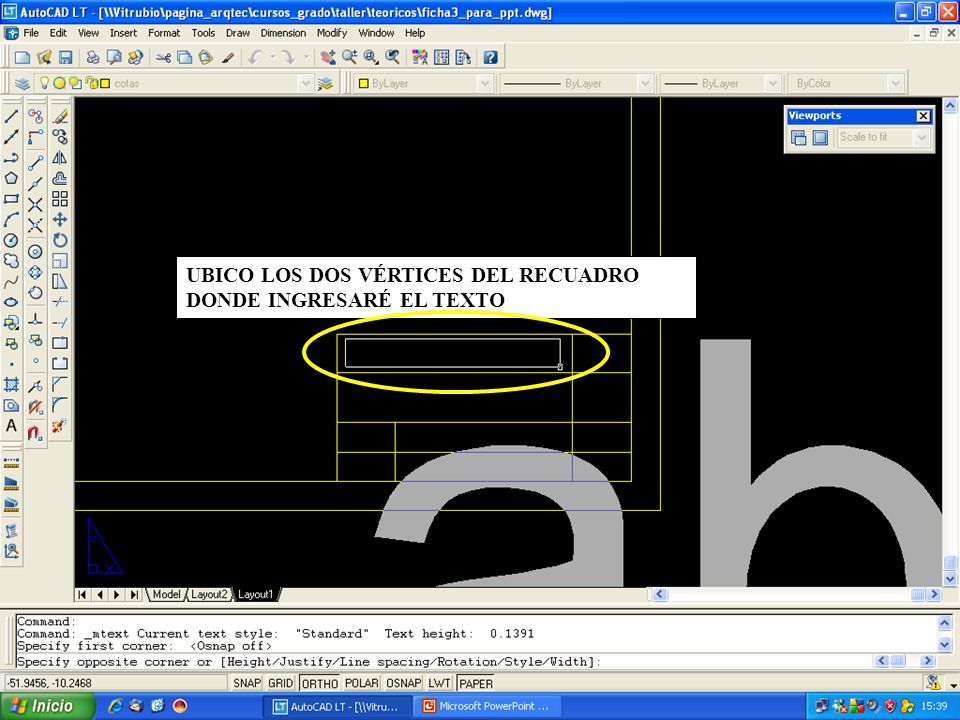Click the Zoom Previous icon

pyautogui.click(x=392, y=58)
